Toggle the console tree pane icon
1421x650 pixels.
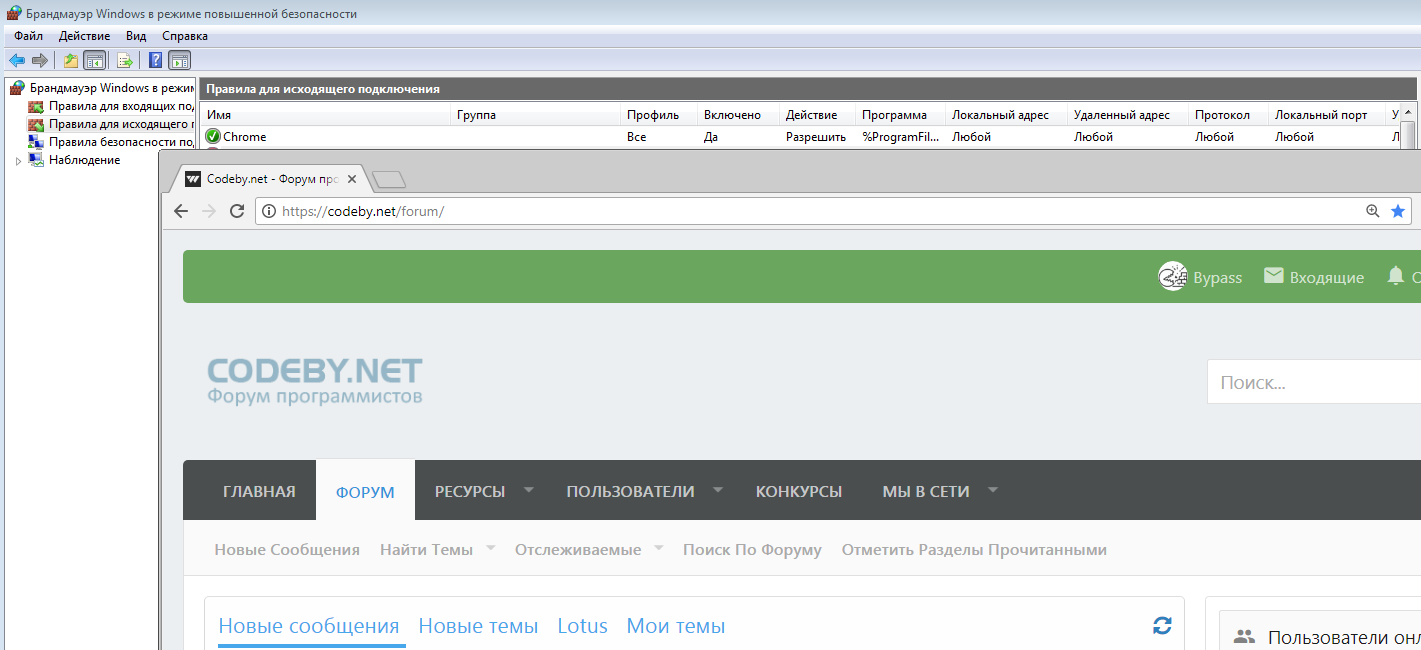point(94,60)
